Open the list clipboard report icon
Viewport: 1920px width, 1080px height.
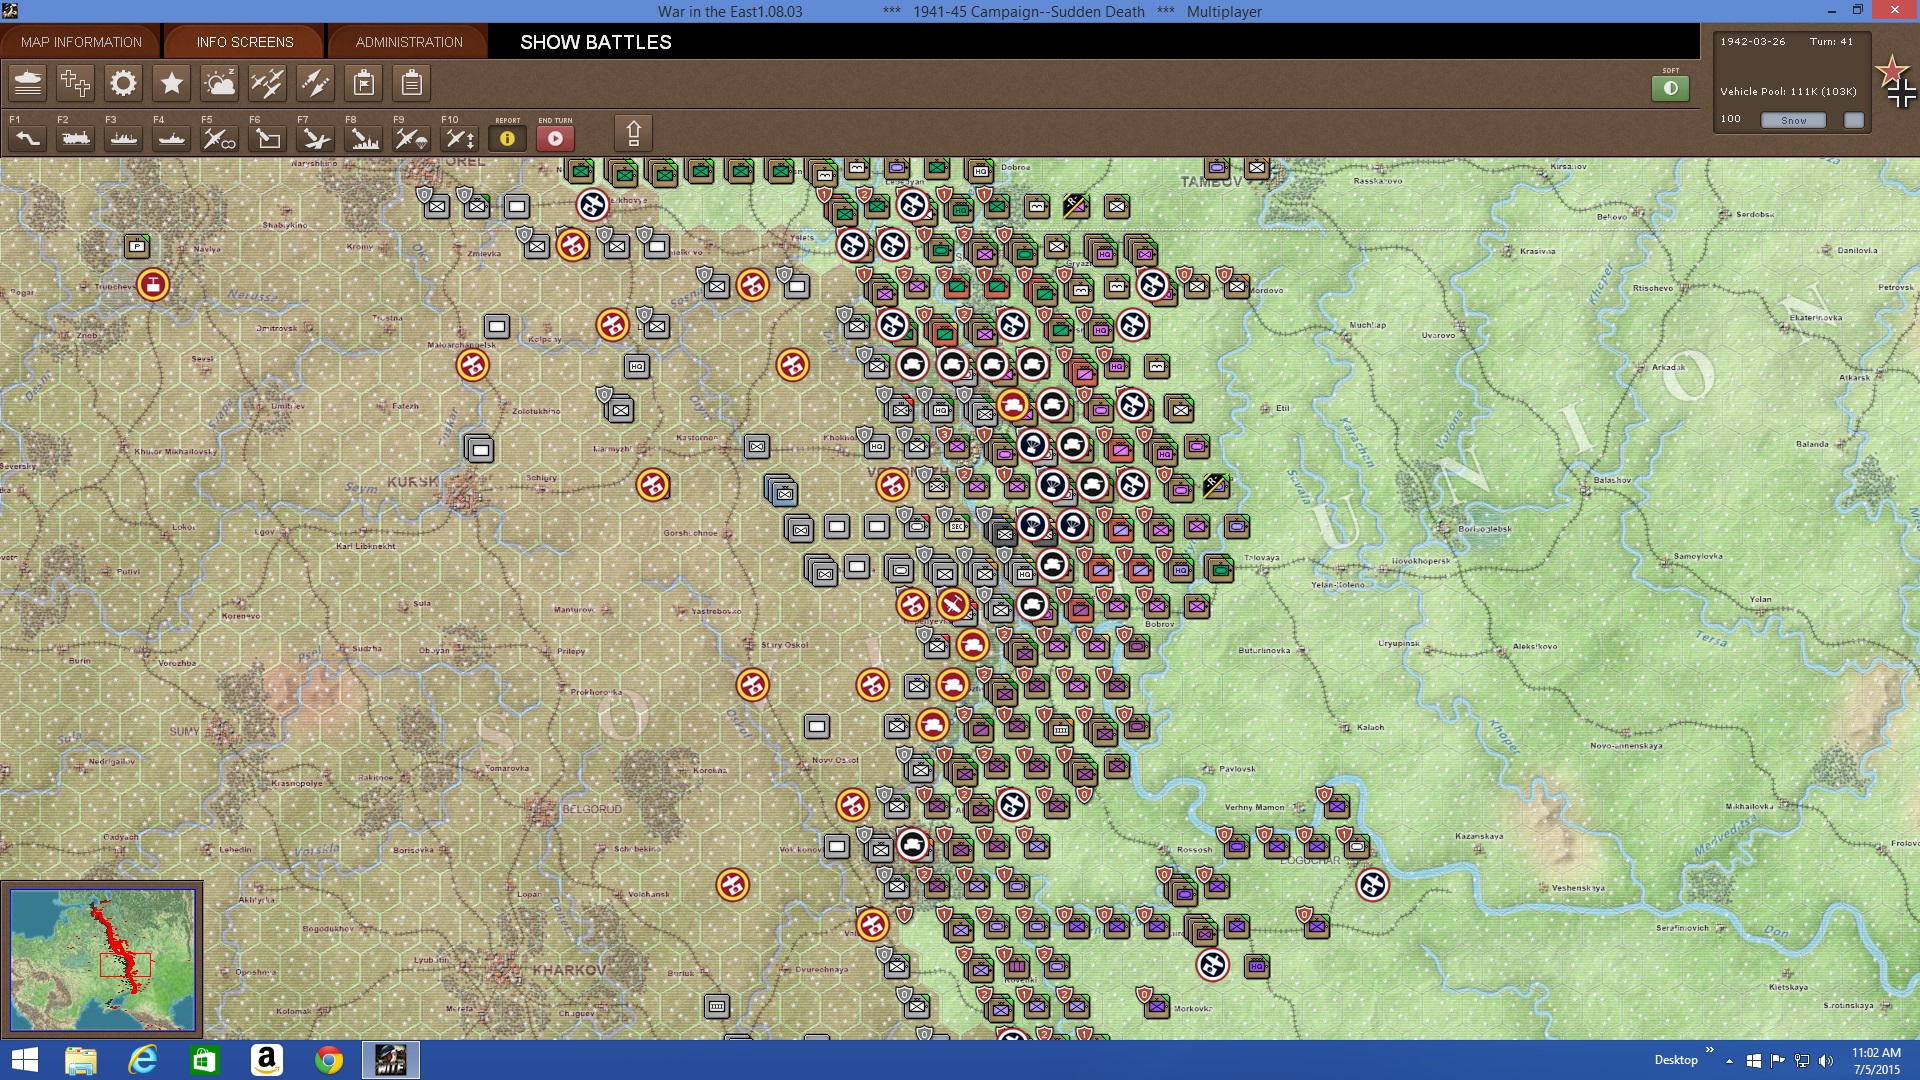(411, 83)
